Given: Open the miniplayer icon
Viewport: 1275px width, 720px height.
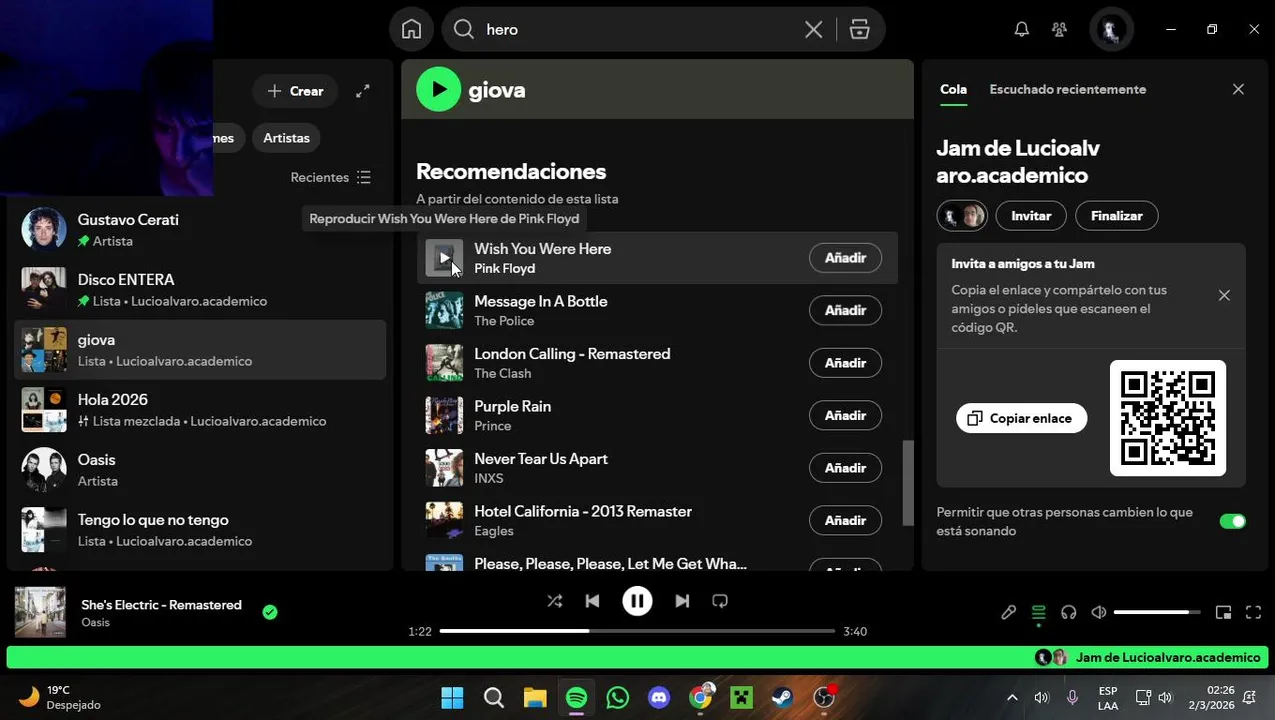Looking at the screenshot, I should tap(1223, 612).
